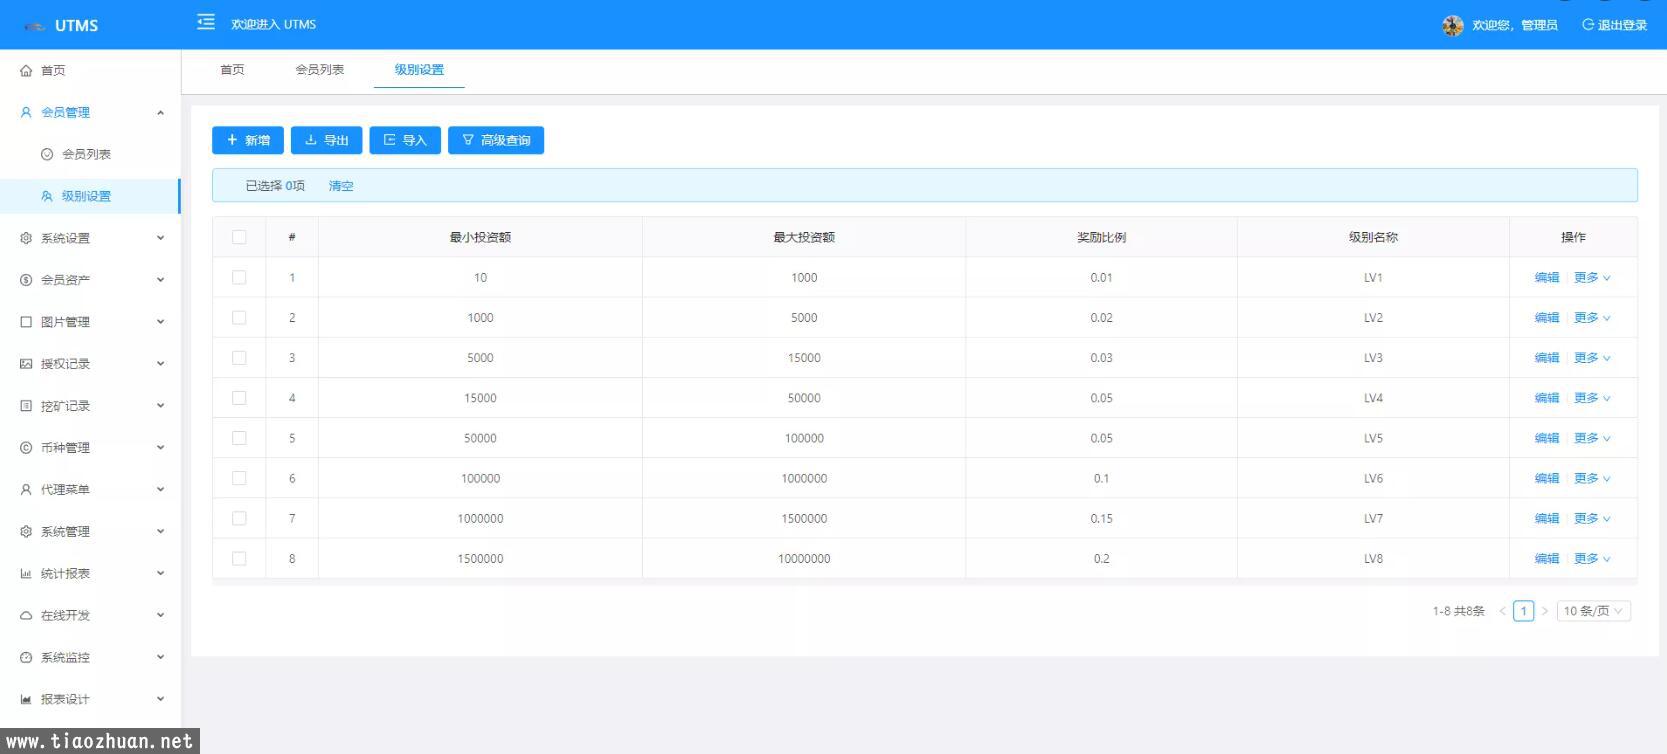Click the advanced query filter button
This screenshot has height=754, width=1667.
[496, 141]
